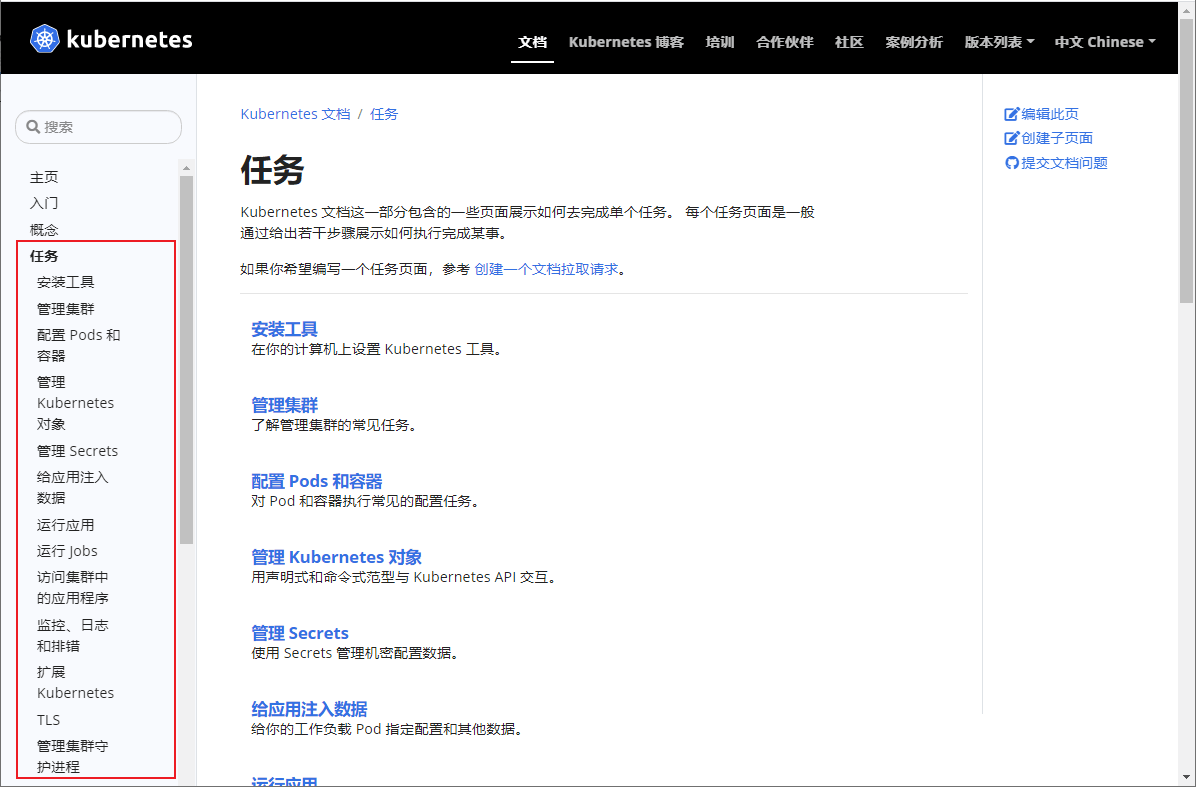Open the 提交文档问题 link

pos(1064,162)
